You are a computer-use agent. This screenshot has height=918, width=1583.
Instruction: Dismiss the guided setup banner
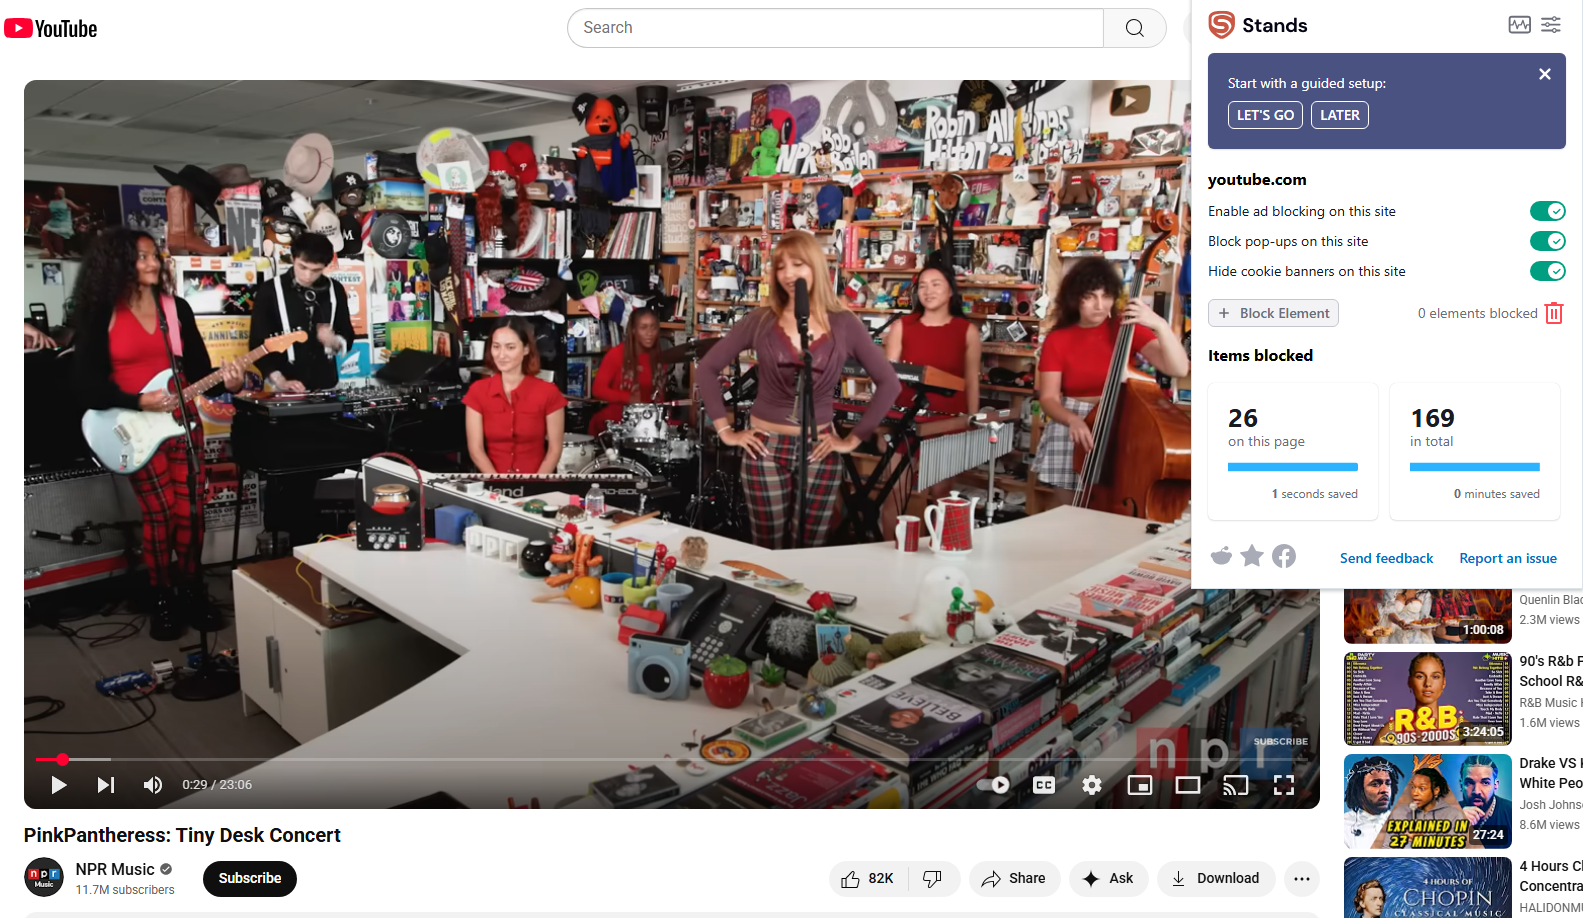pyautogui.click(x=1545, y=74)
